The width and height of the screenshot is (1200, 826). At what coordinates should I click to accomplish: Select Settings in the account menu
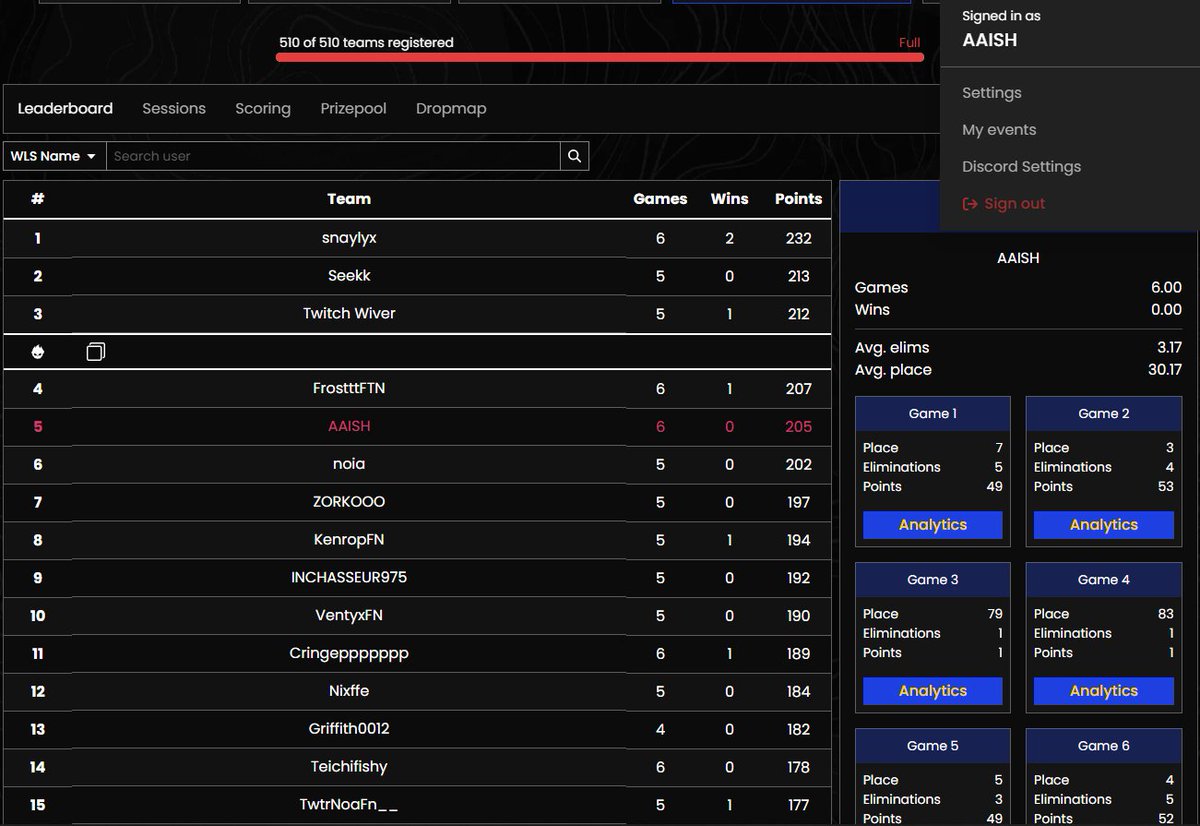pyautogui.click(x=992, y=93)
